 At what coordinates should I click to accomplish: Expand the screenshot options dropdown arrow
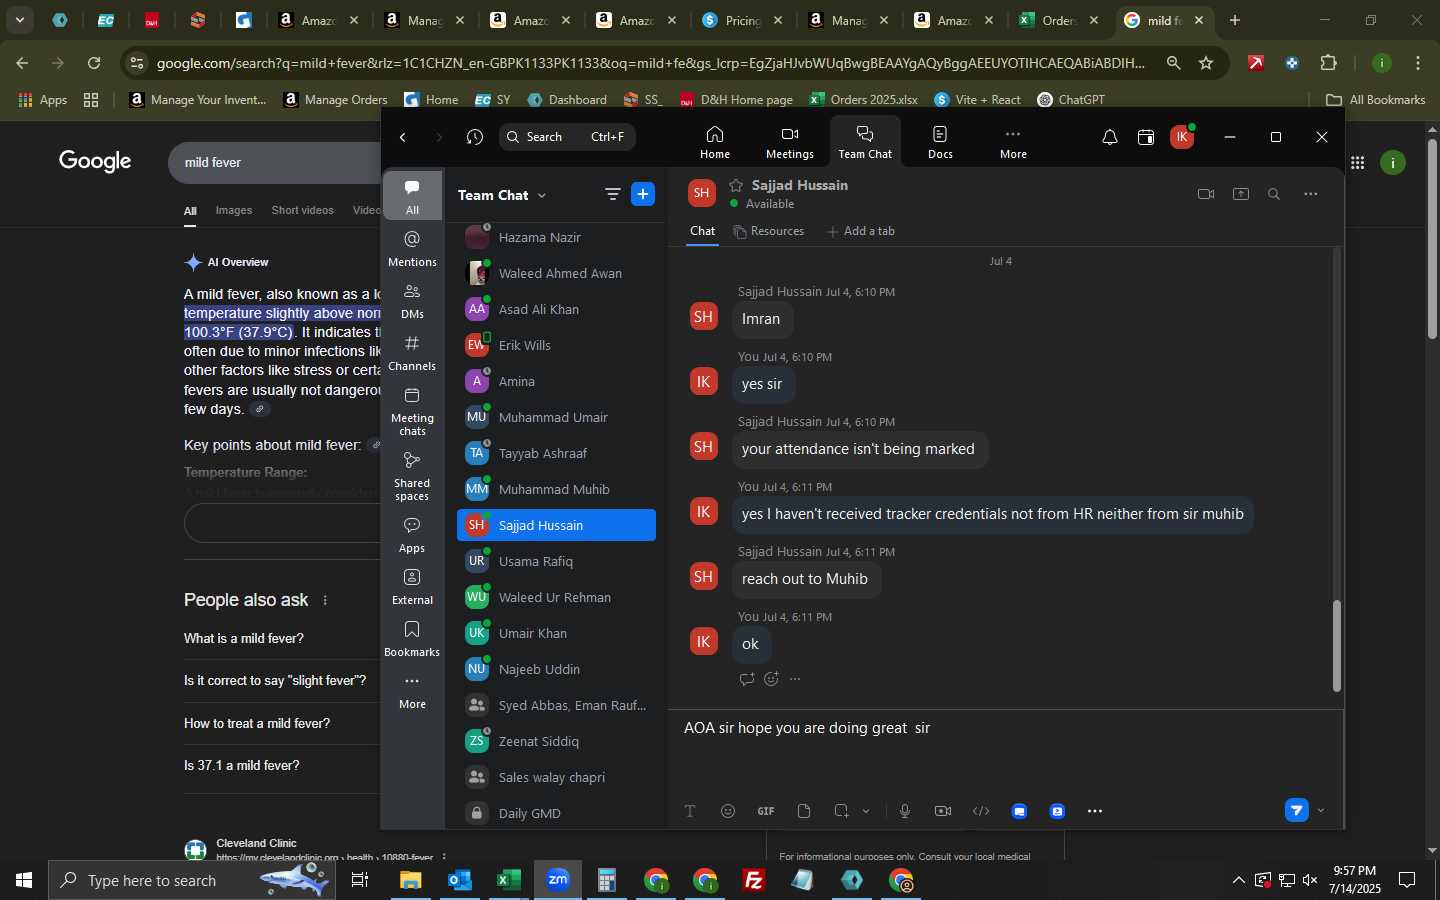tap(866, 811)
